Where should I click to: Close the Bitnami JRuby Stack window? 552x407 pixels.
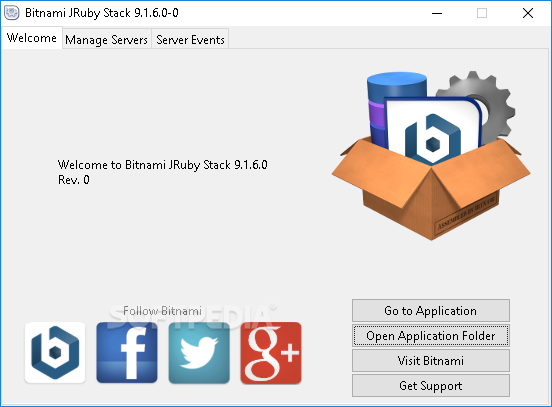click(528, 13)
